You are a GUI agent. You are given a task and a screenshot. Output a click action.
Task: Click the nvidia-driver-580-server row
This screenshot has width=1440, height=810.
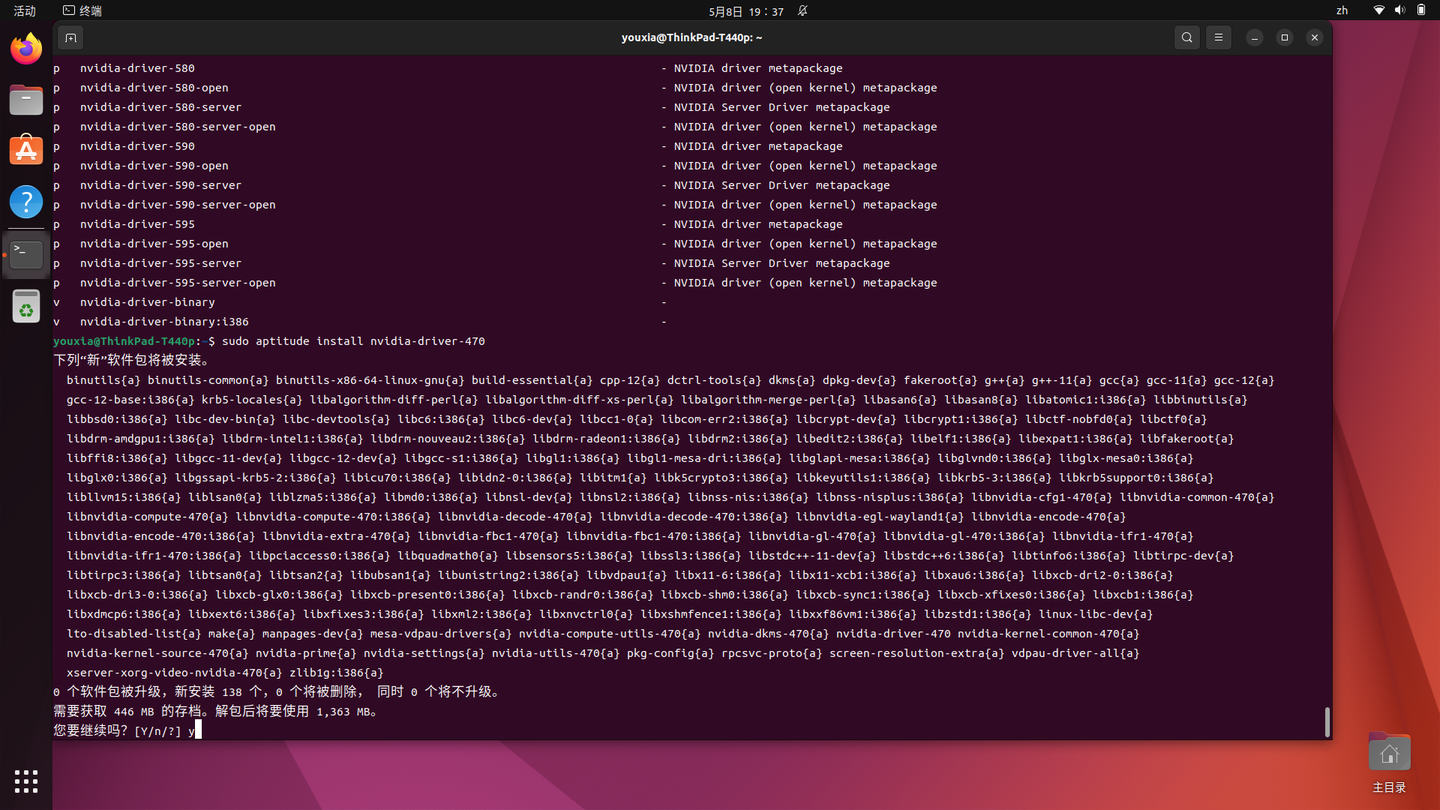tap(471, 107)
